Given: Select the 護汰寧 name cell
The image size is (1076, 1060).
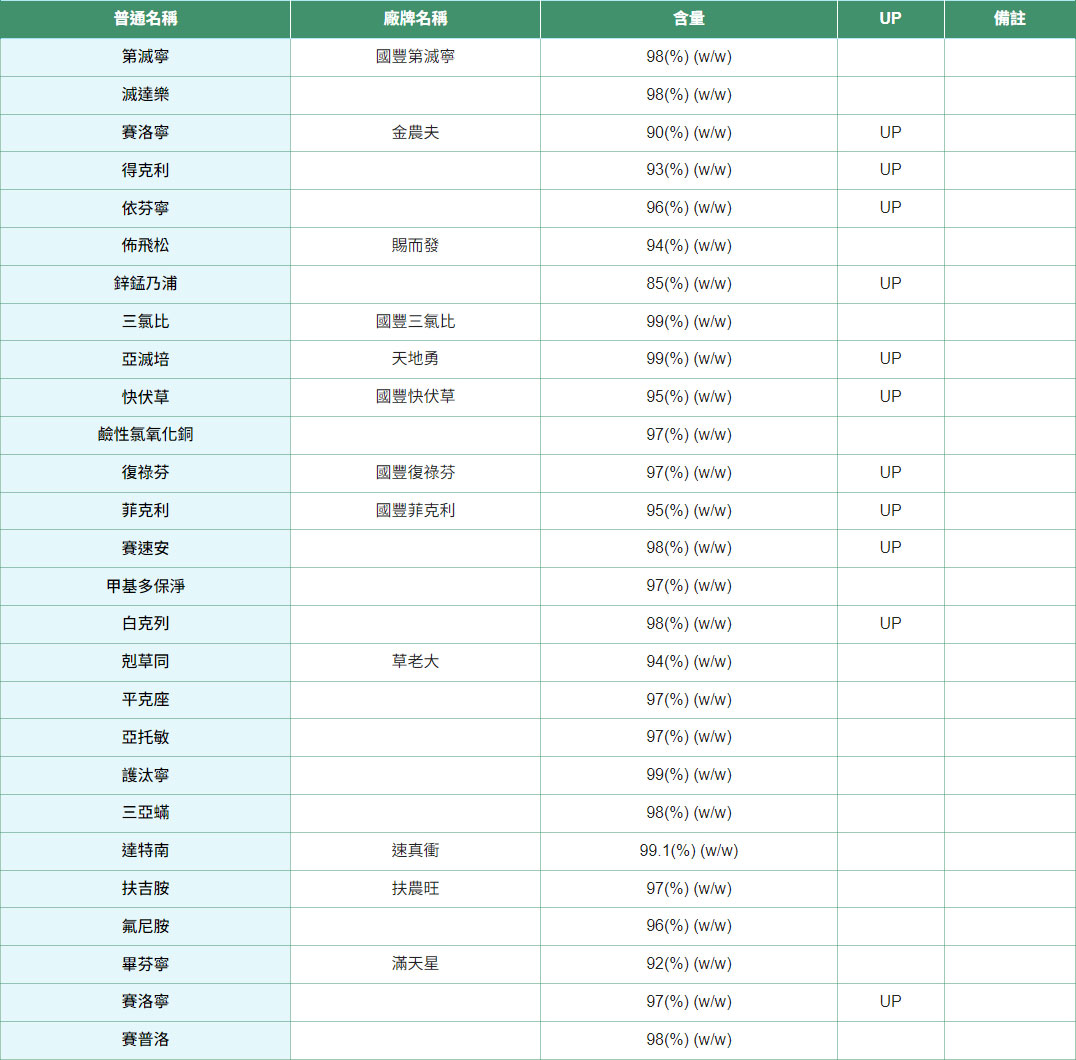Looking at the screenshot, I should pyautogui.click(x=145, y=775).
